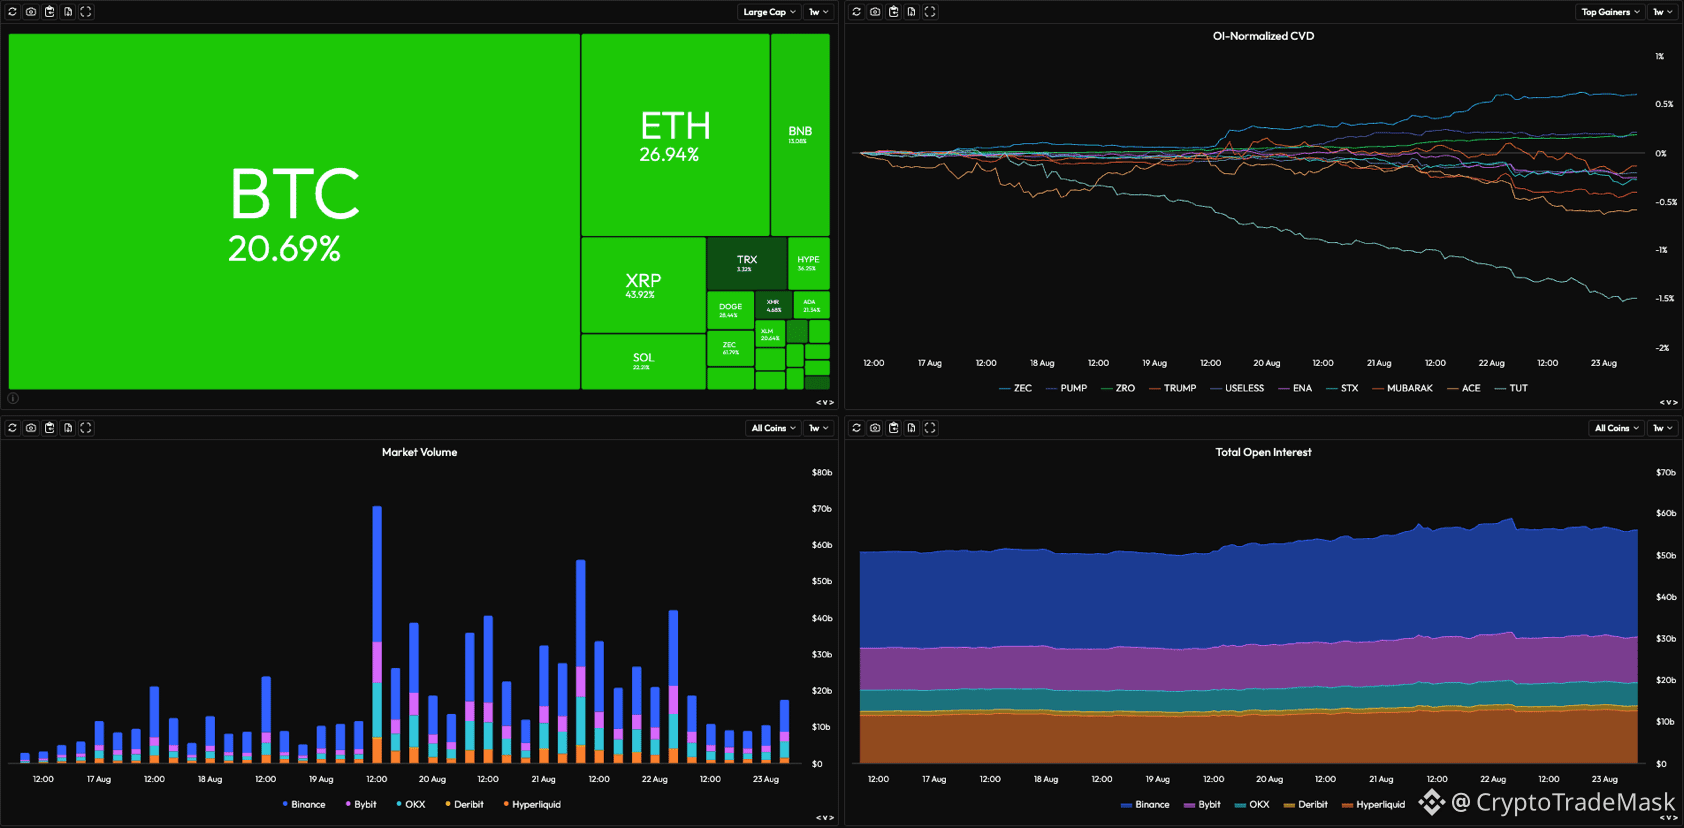Screenshot the Total Open Interest chart

875,428
